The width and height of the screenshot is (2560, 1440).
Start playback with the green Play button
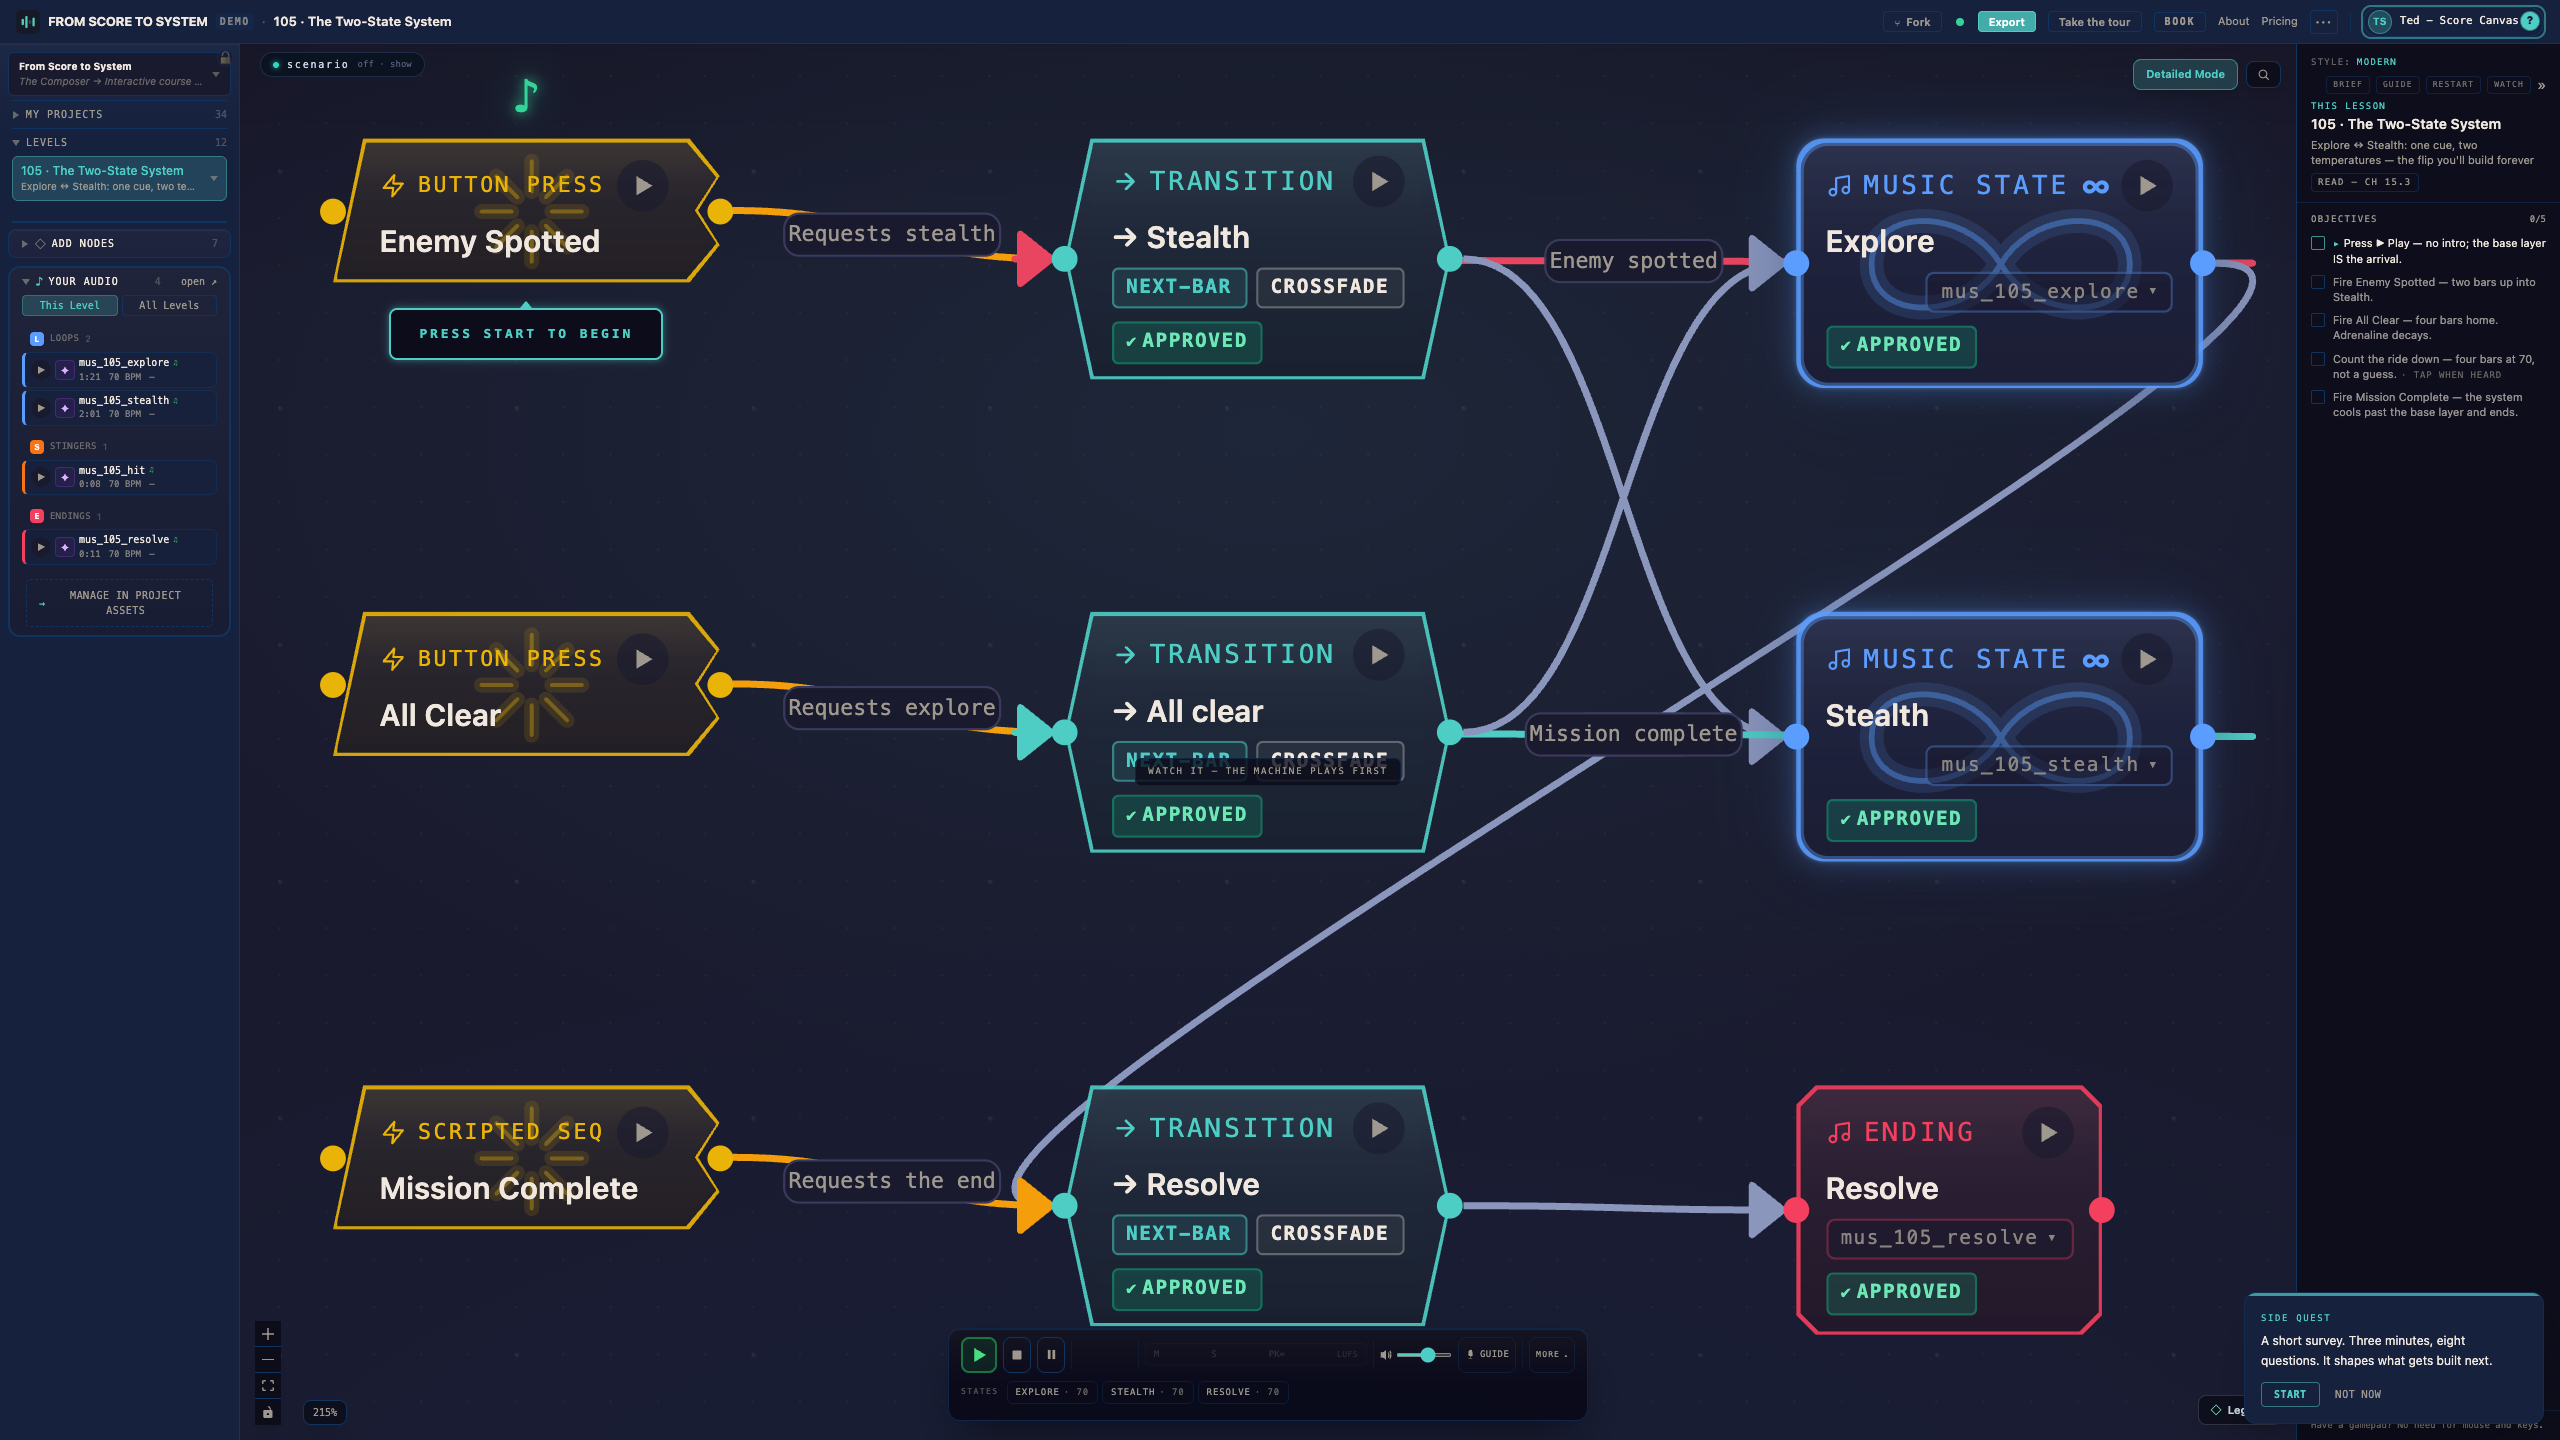[x=978, y=1355]
